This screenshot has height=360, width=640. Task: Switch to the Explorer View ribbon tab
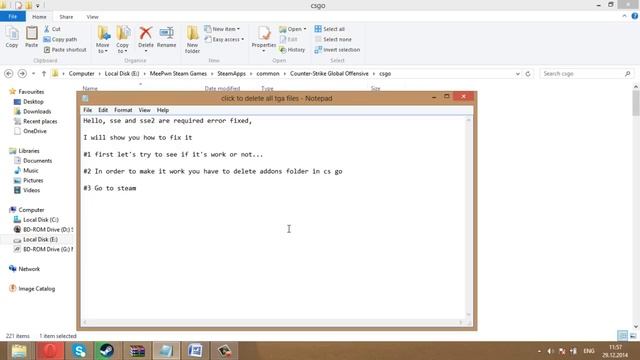tap(92, 17)
